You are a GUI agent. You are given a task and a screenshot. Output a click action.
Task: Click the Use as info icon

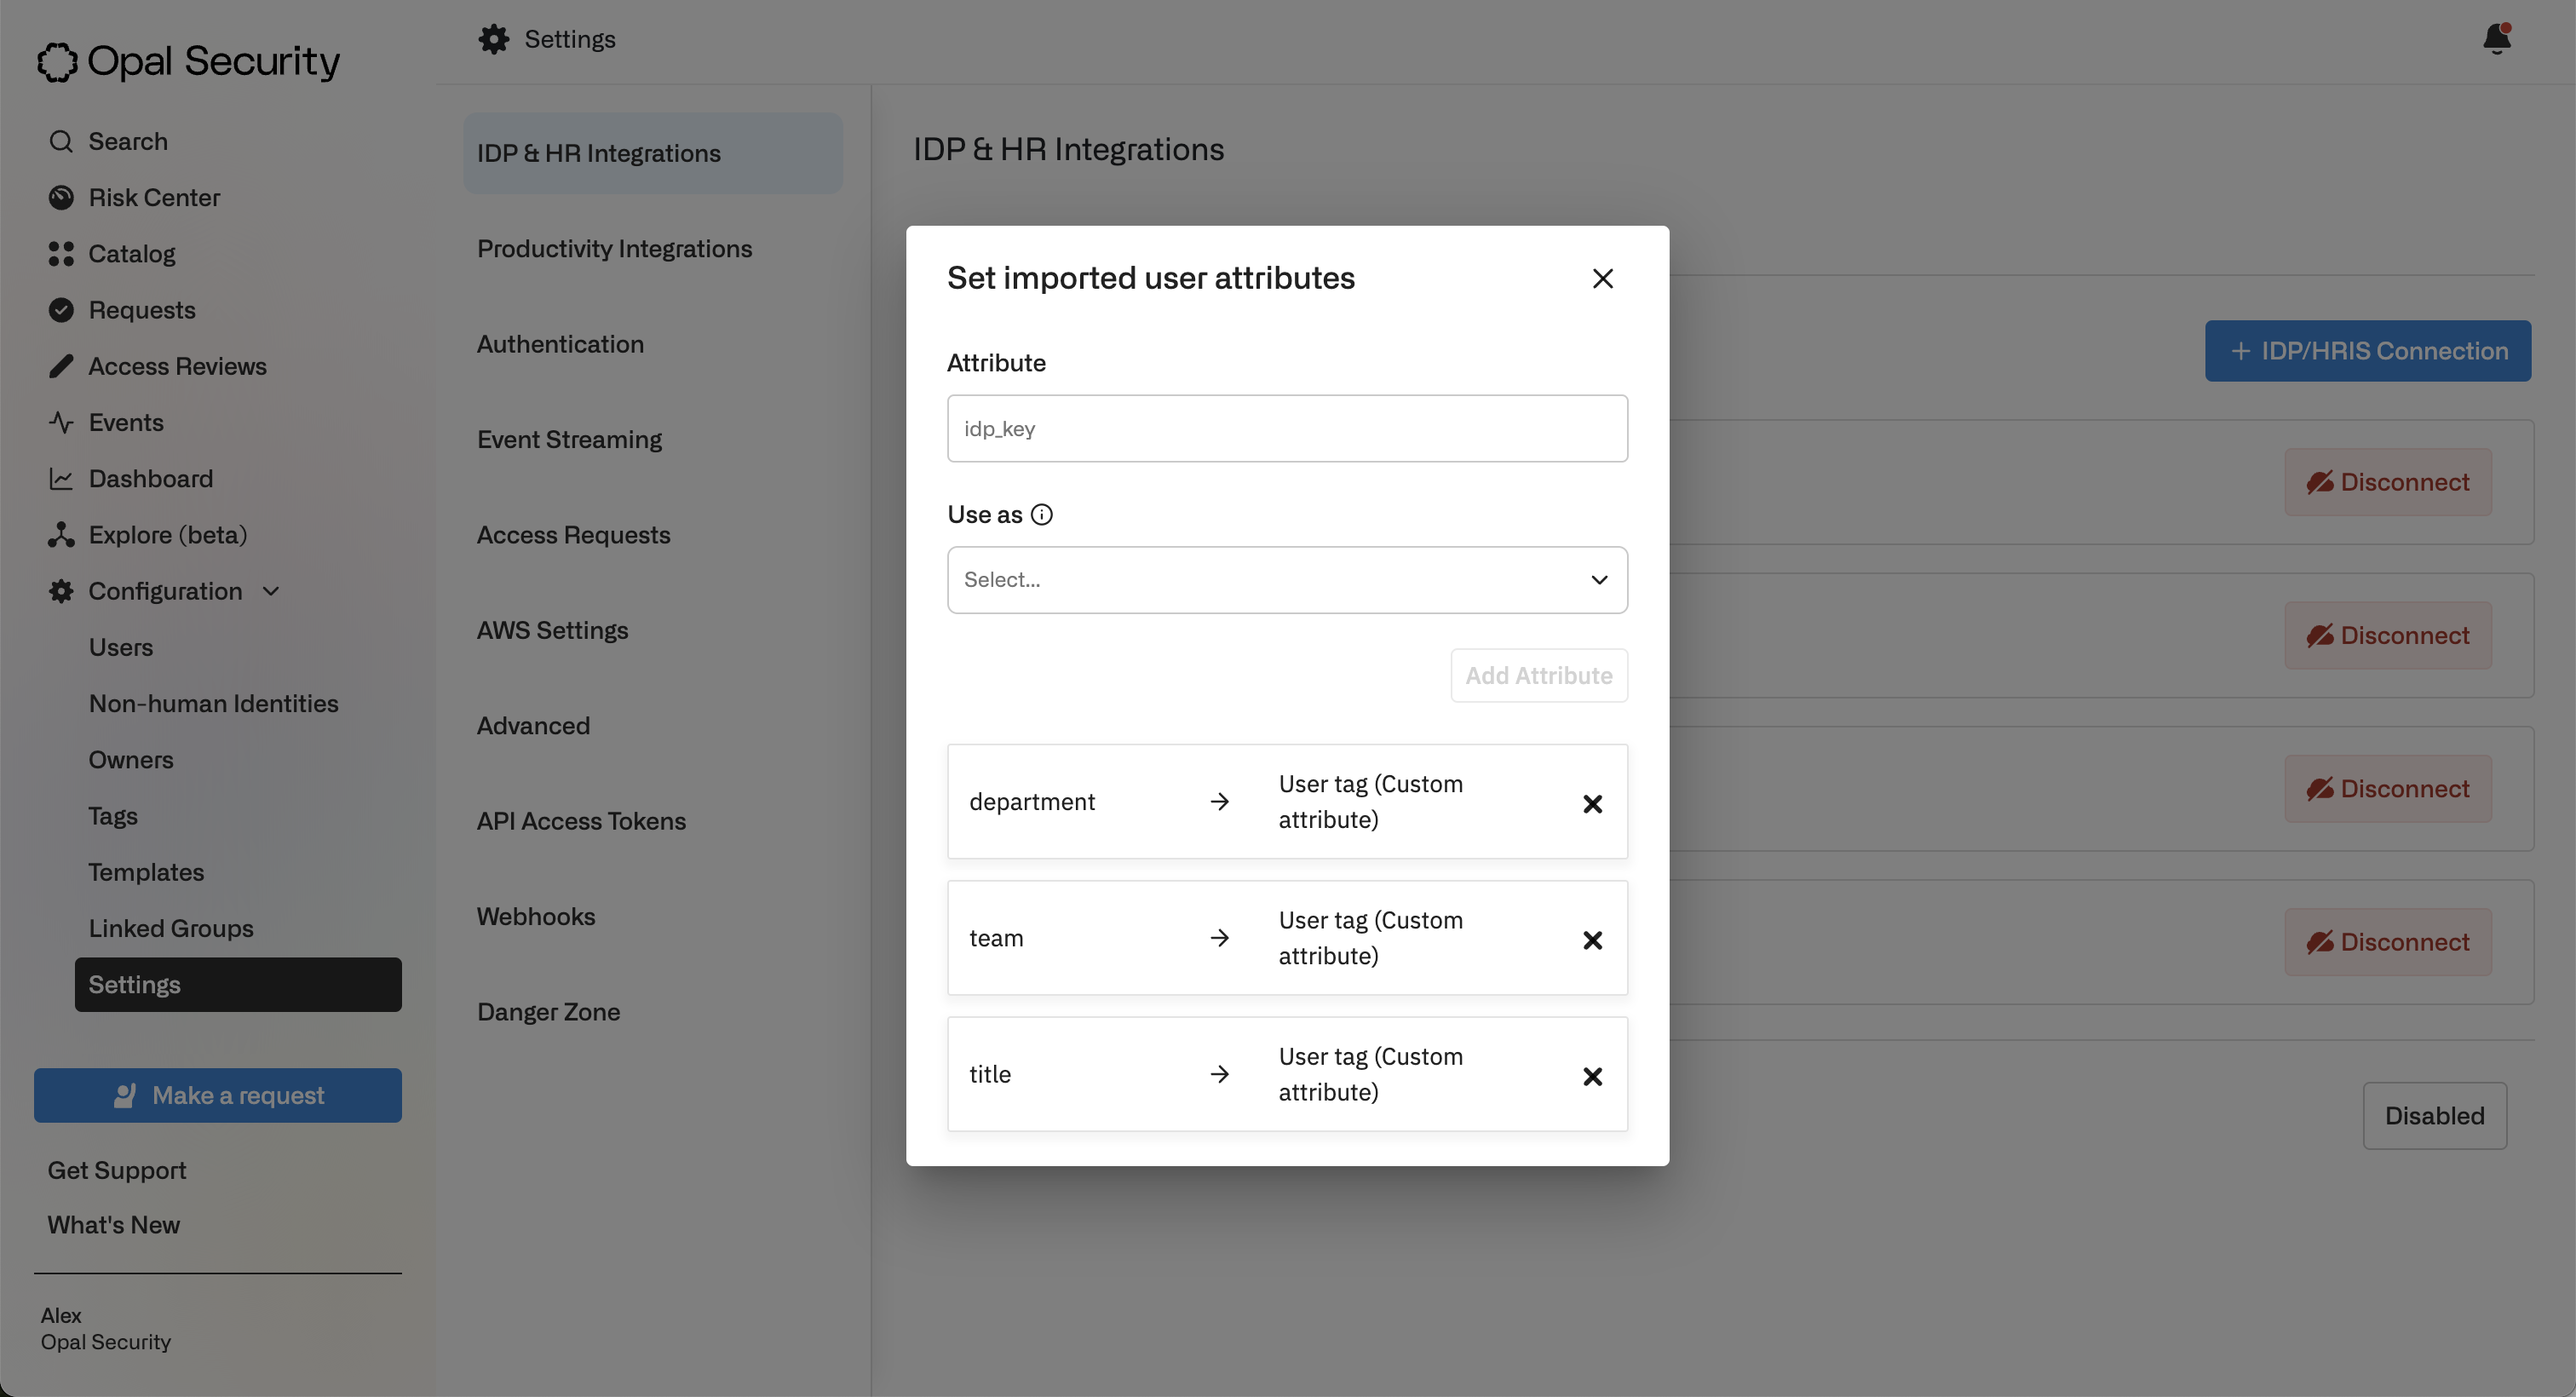(1041, 514)
